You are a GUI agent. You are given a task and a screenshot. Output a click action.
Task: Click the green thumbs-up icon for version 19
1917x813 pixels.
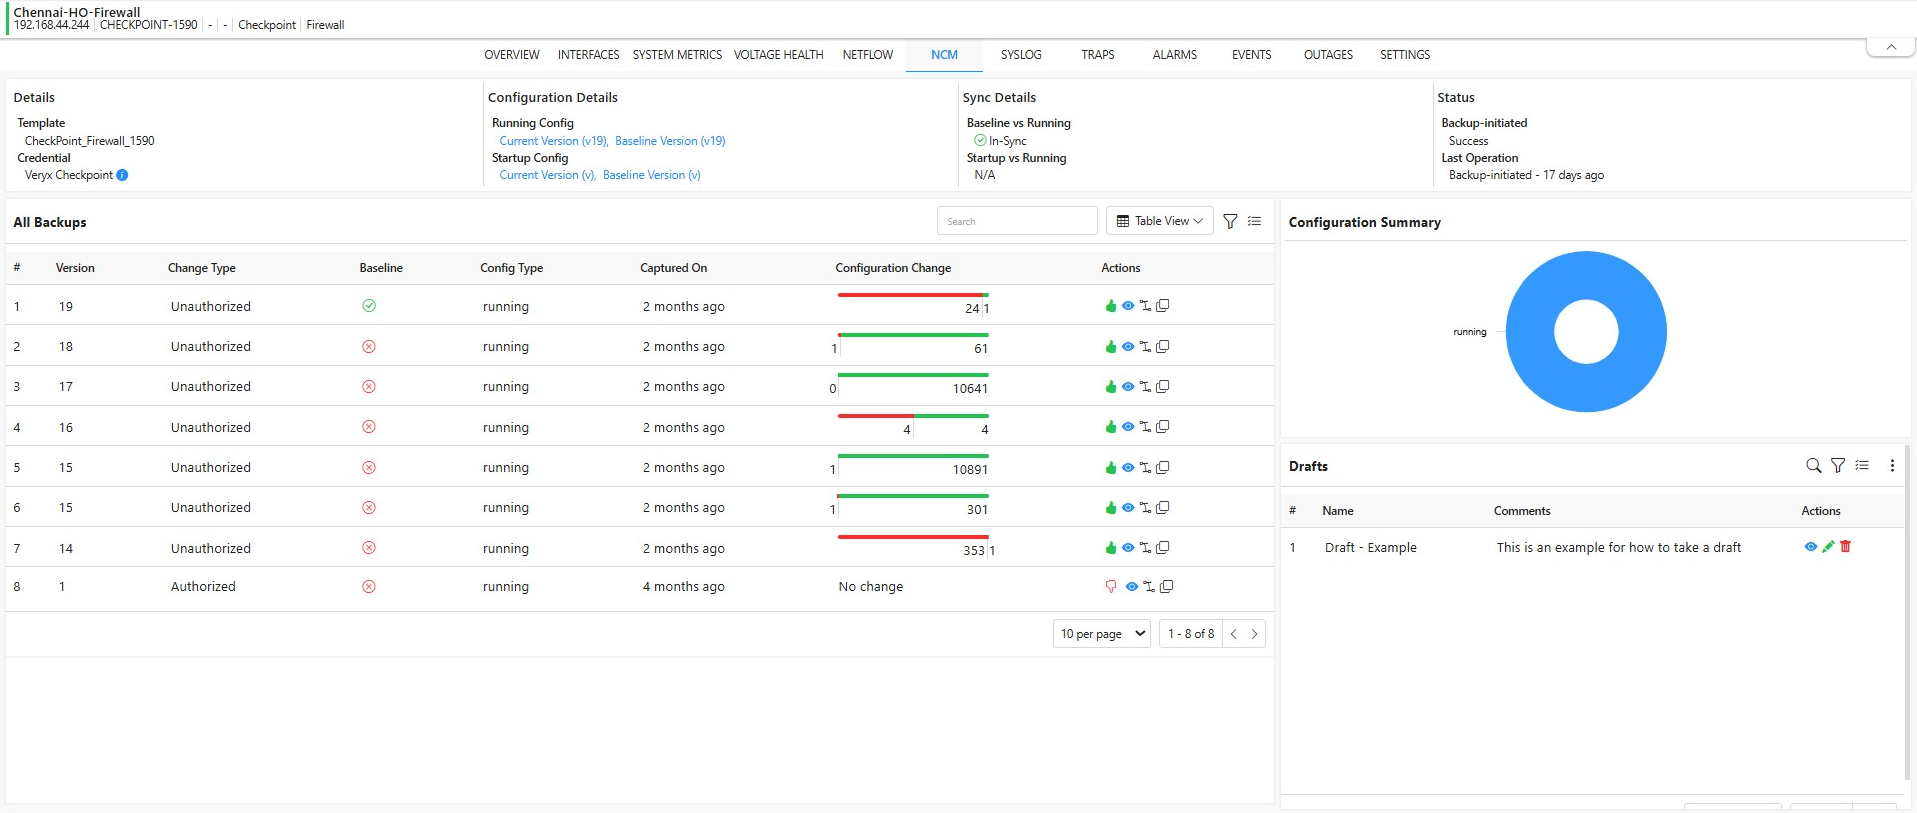pos(1110,306)
